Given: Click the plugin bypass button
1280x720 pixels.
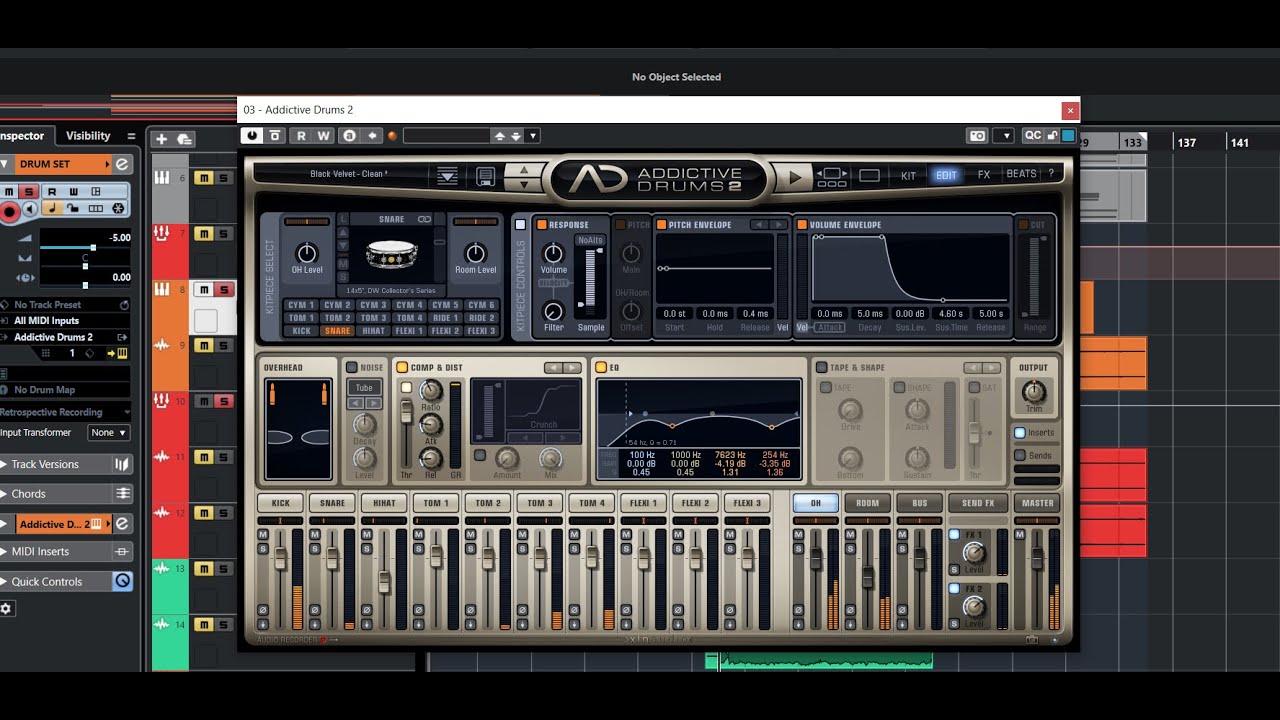Looking at the screenshot, I should 275,136.
